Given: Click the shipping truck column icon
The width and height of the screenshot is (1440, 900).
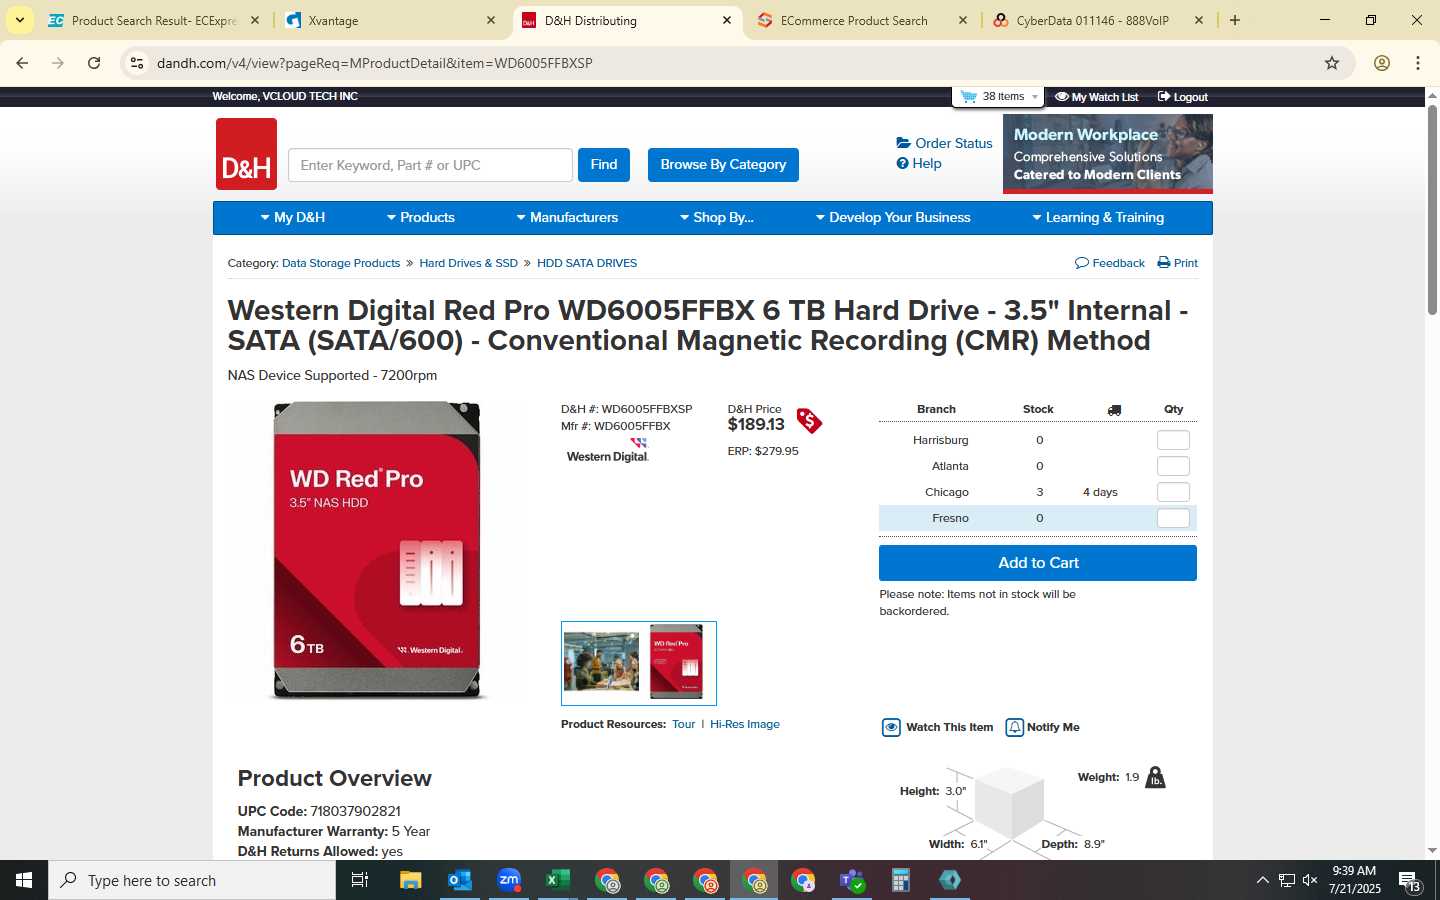Looking at the screenshot, I should (x=1114, y=410).
